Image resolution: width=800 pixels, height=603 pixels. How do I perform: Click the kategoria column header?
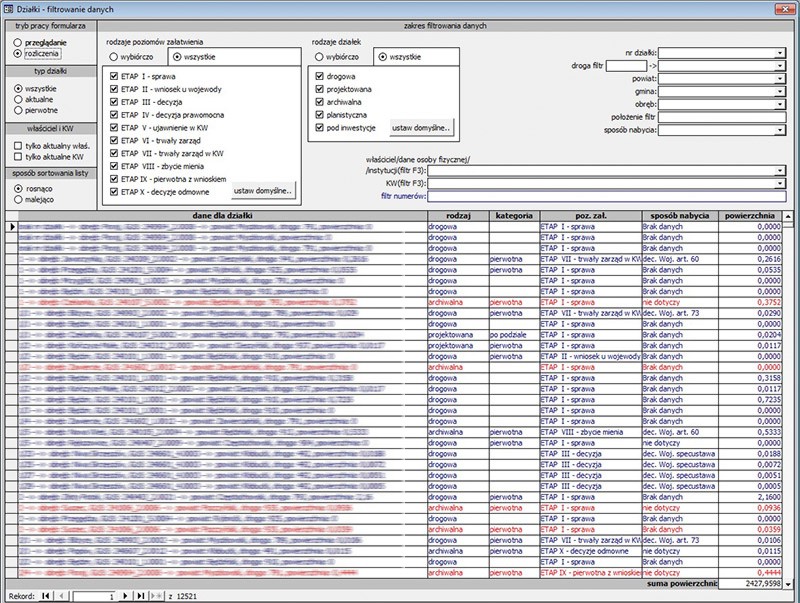(x=514, y=216)
